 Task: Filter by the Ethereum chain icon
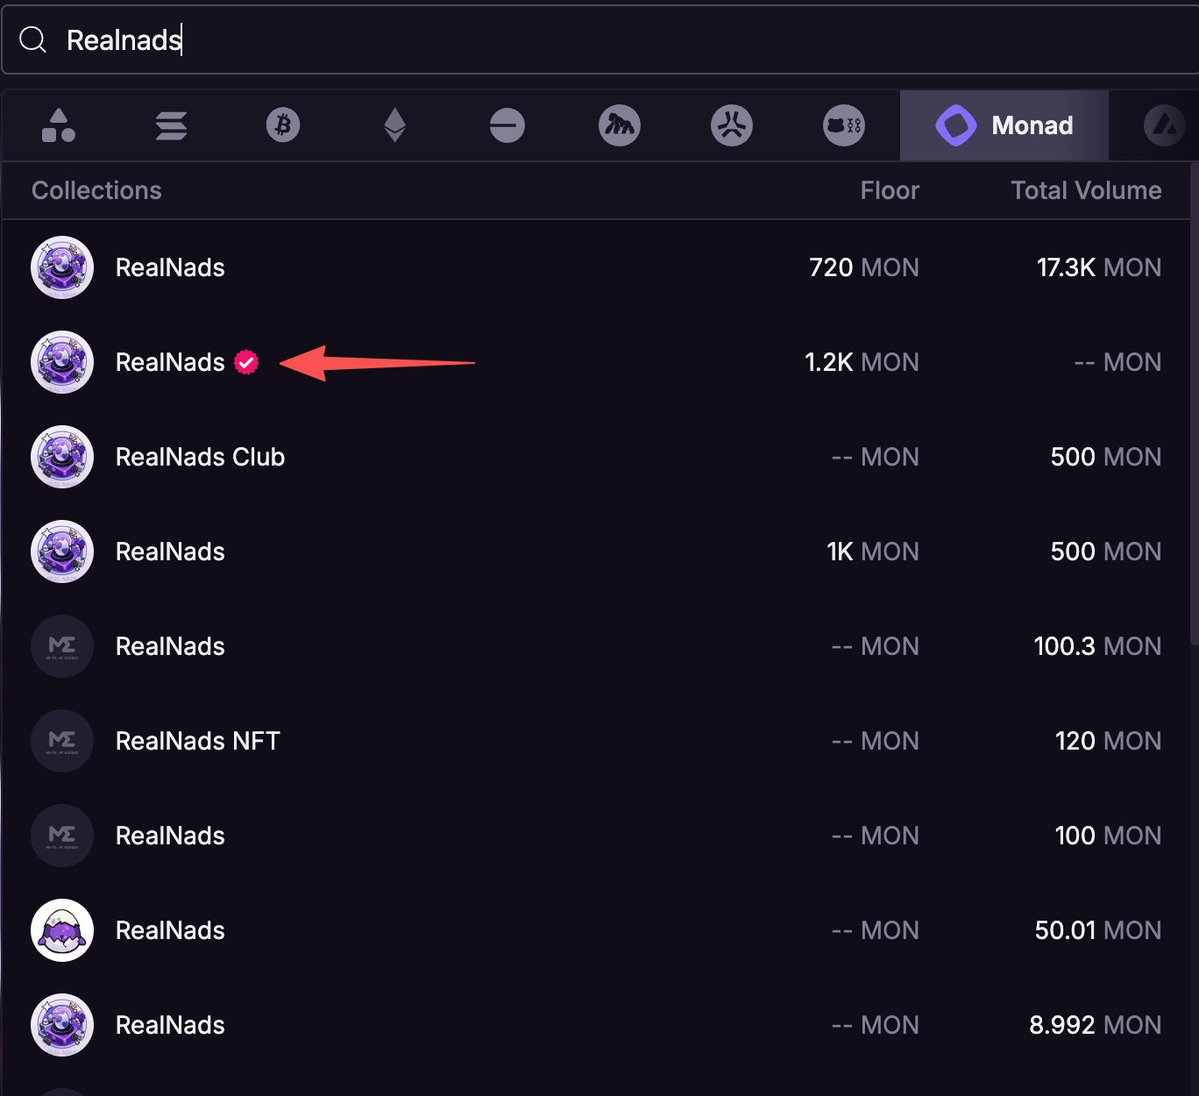click(x=395, y=125)
